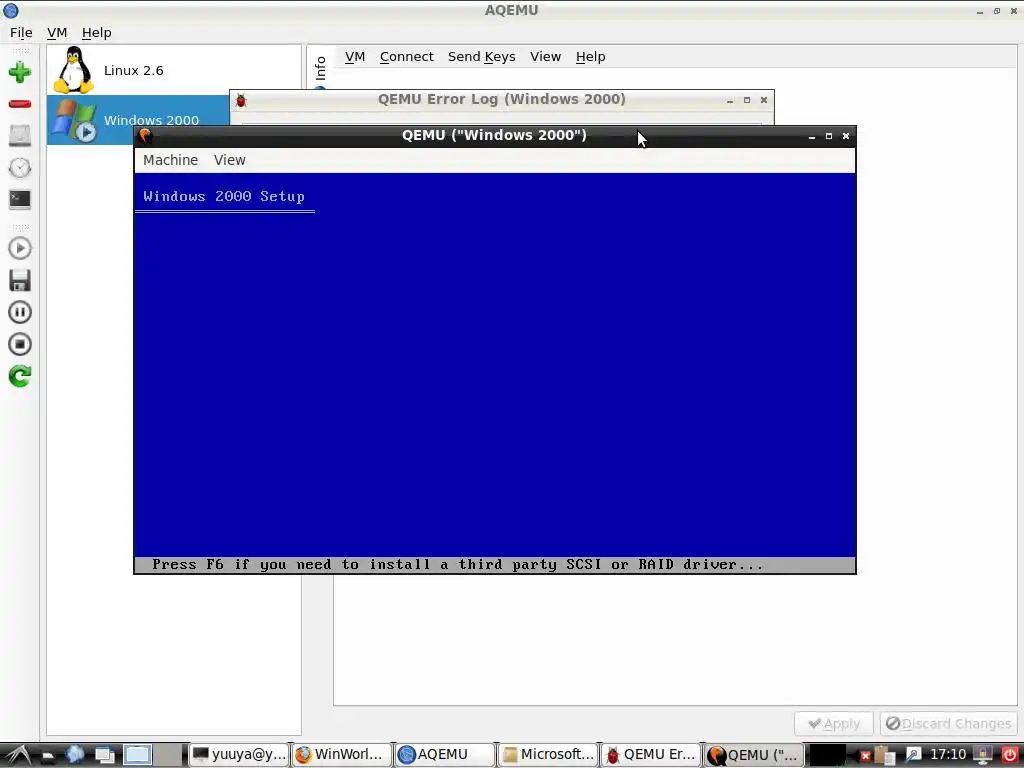Open the inner panel VM menu
The image size is (1024, 768).
pyautogui.click(x=355, y=57)
